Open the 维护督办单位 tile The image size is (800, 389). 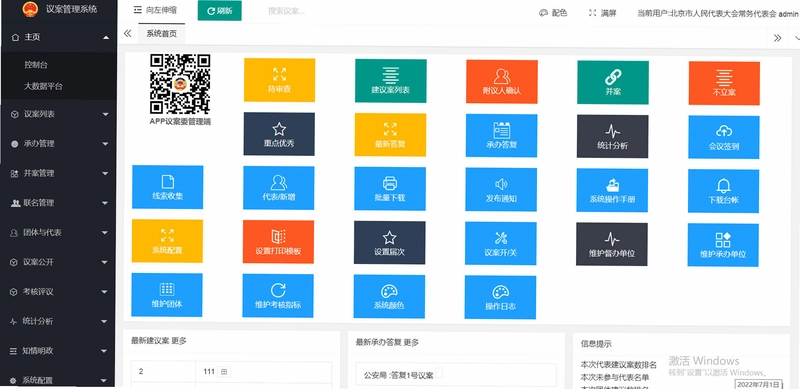pos(612,244)
